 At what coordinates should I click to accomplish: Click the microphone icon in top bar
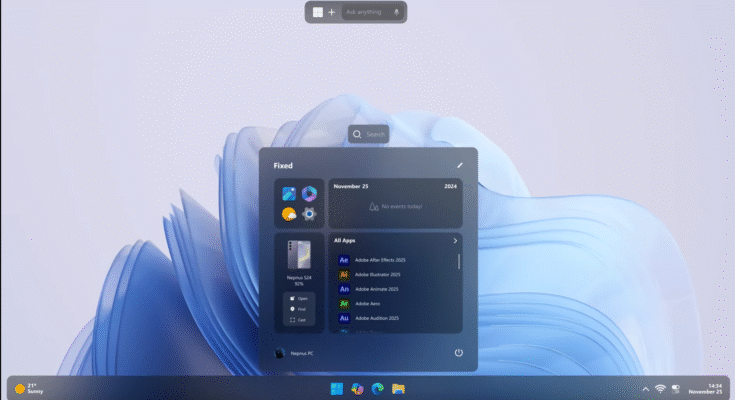click(397, 12)
